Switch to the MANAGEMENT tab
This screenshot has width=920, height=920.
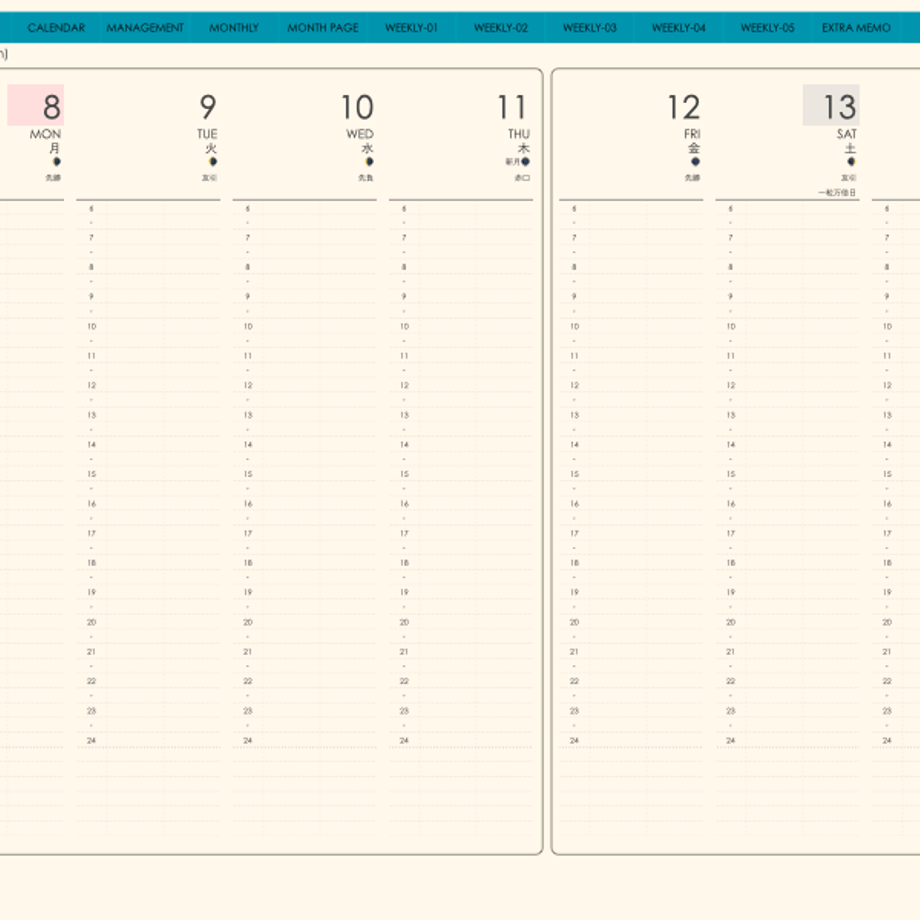tap(145, 28)
